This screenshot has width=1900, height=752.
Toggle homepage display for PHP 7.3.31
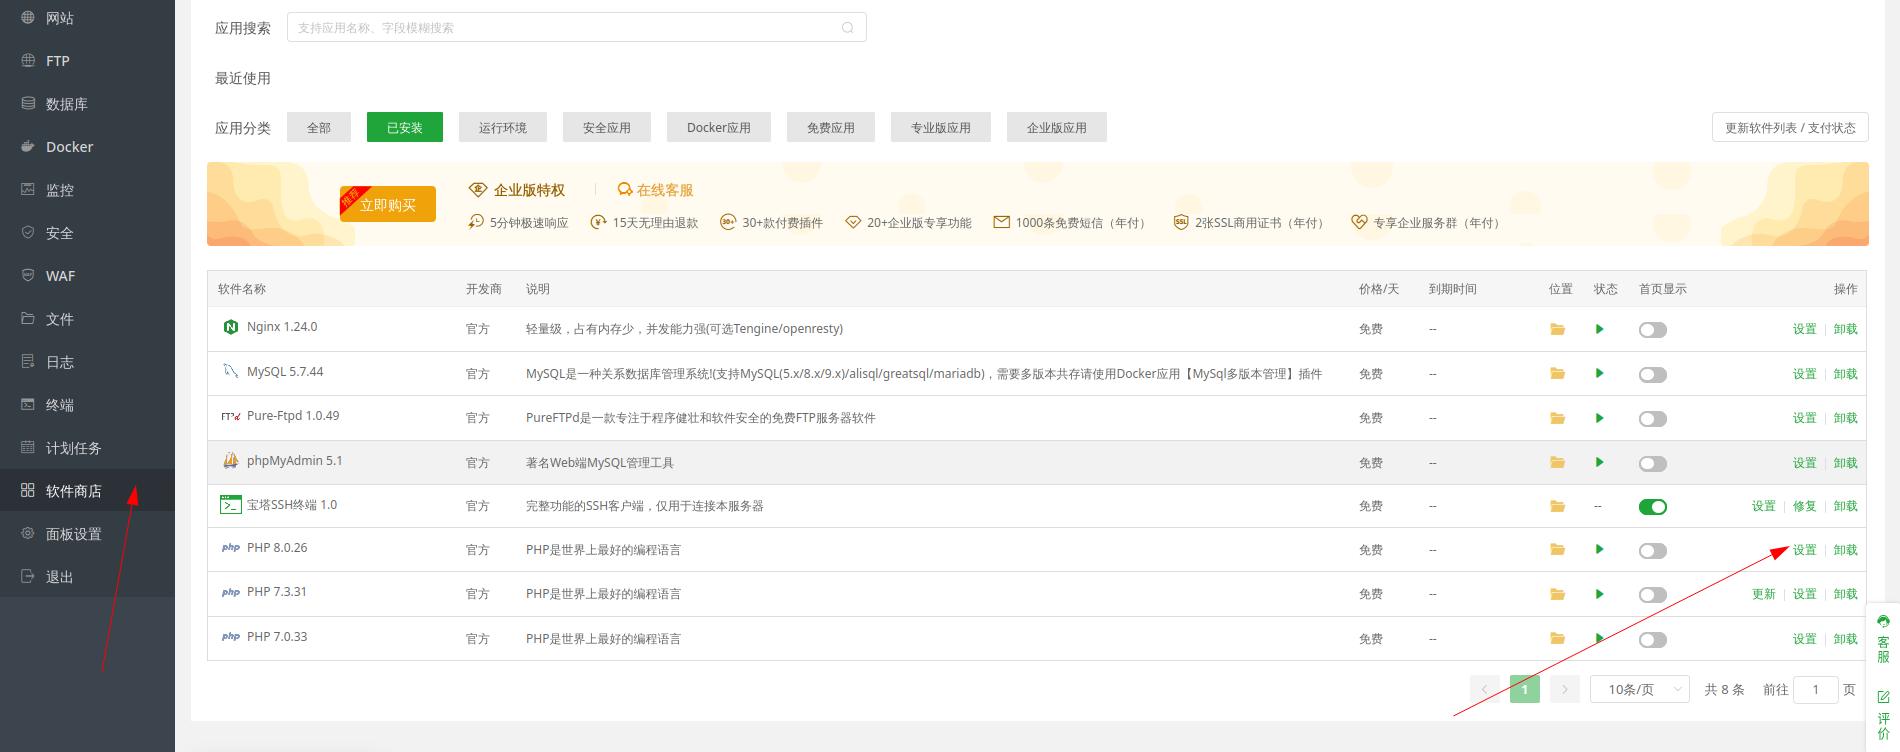[x=1652, y=595]
